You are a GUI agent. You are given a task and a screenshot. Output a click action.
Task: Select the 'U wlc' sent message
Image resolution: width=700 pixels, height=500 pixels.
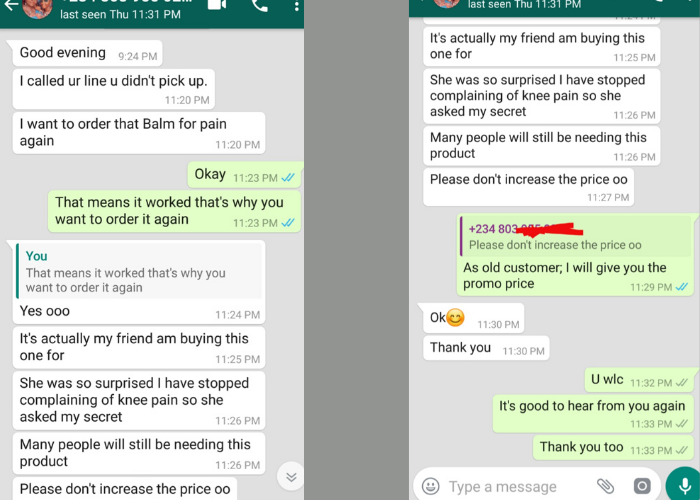(x=639, y=380)
